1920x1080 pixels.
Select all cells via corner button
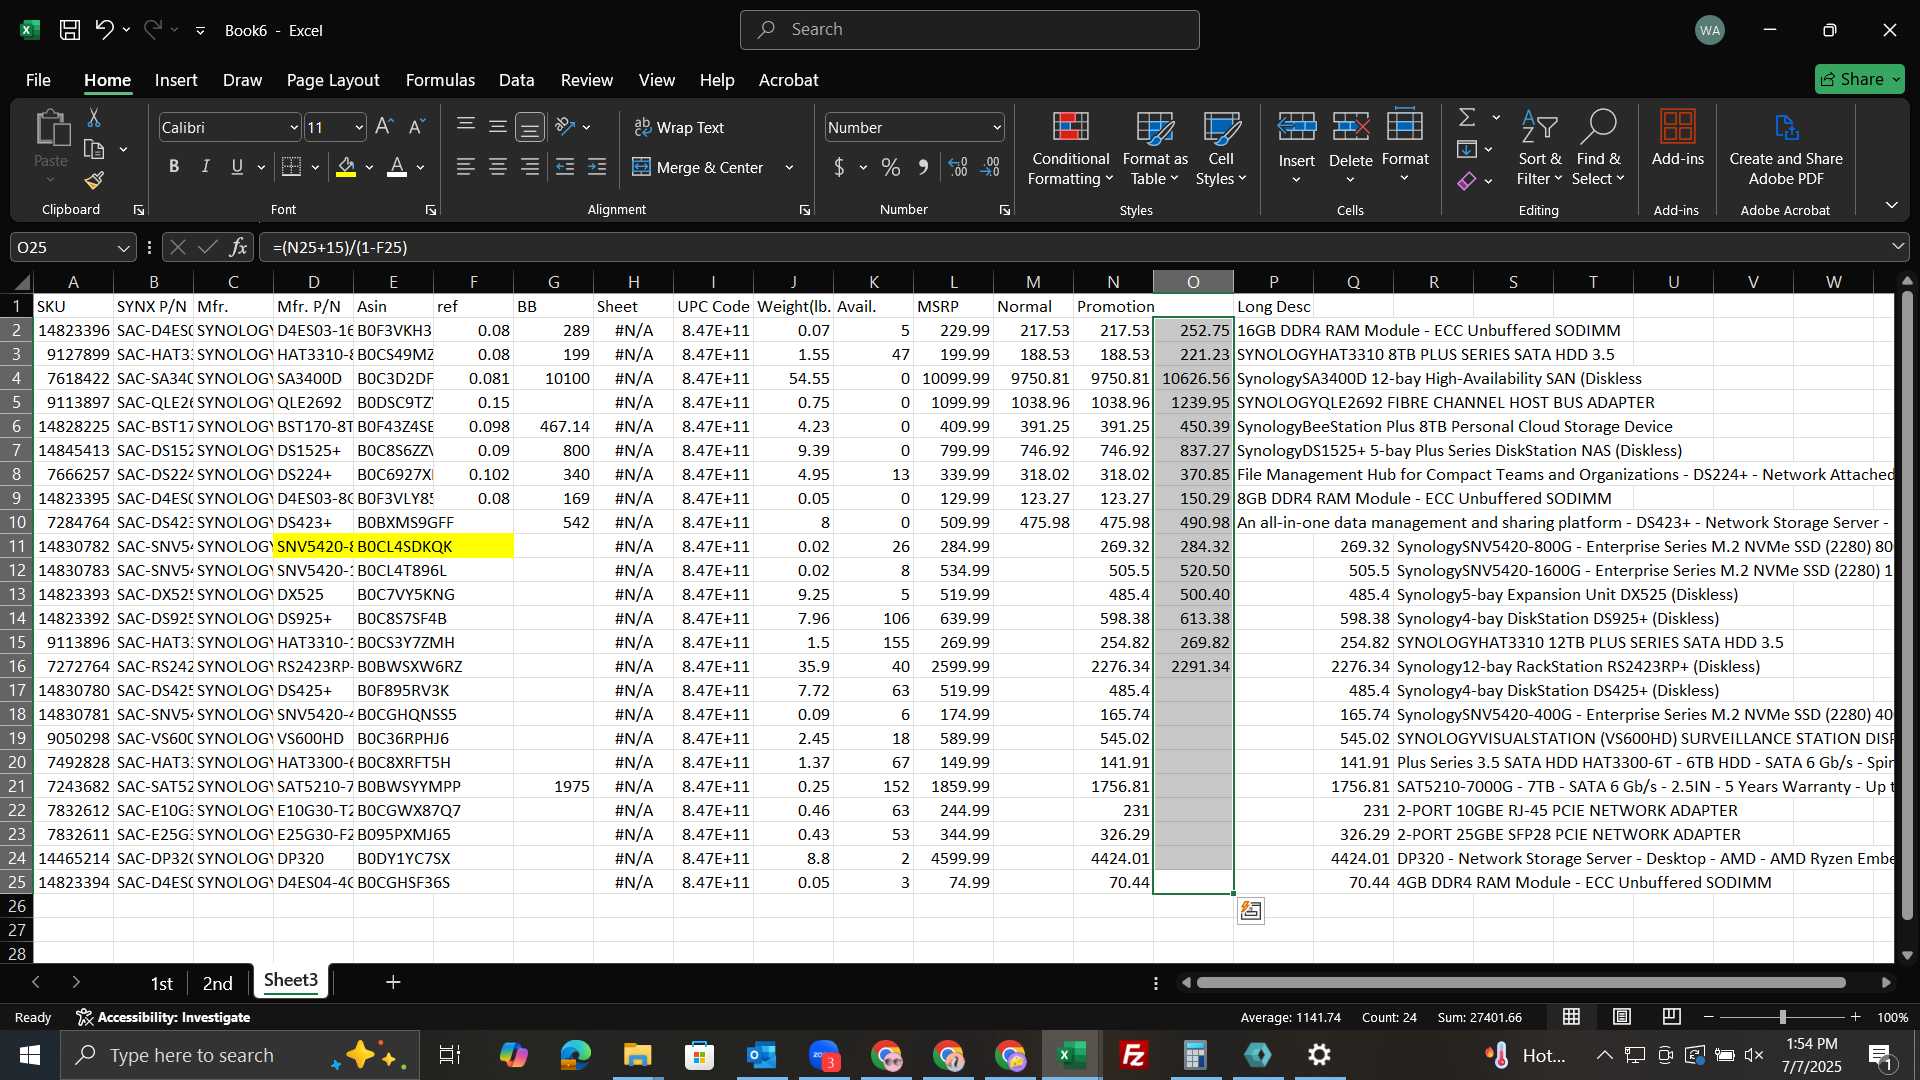click(x=22, y=281)
